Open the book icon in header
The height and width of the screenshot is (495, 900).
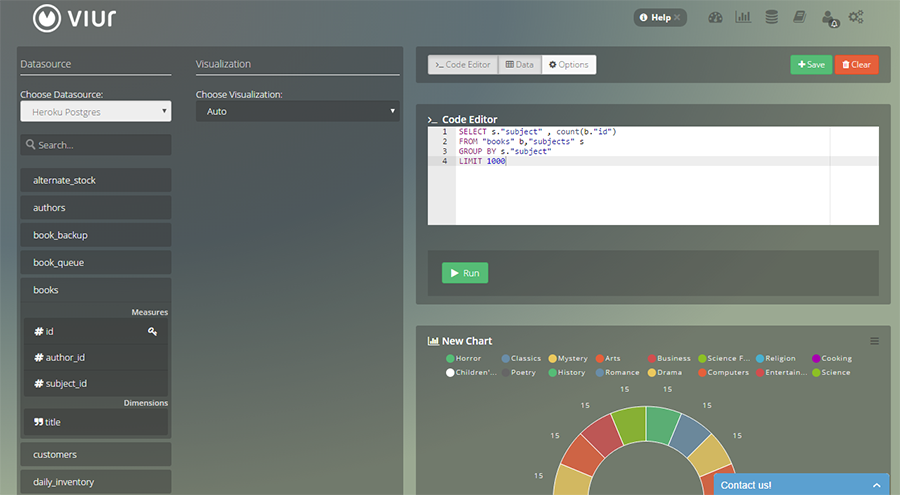tap(800, 17)
